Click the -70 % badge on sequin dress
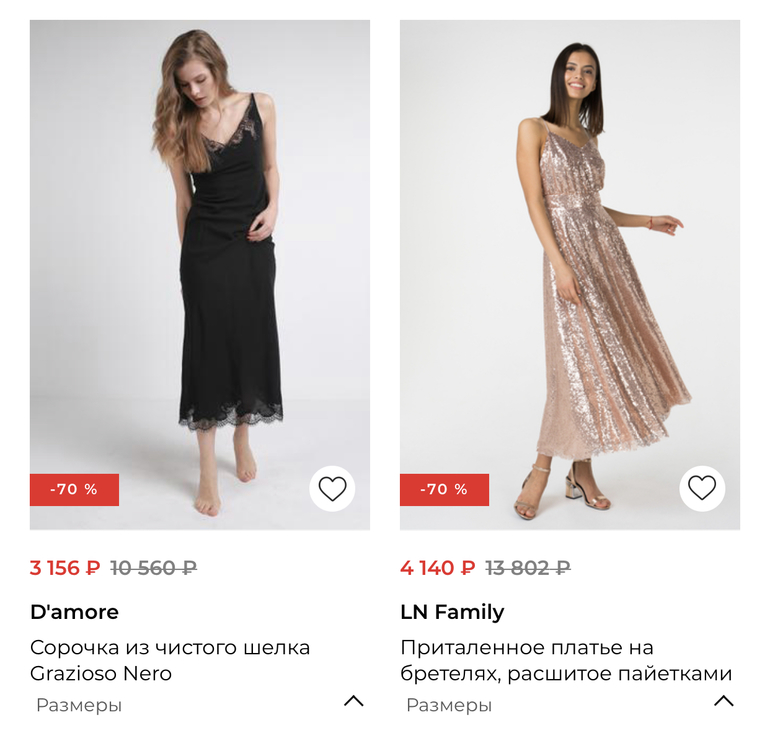Image resolution: width=770 pixels, height=738 pixels. point(445,490)
